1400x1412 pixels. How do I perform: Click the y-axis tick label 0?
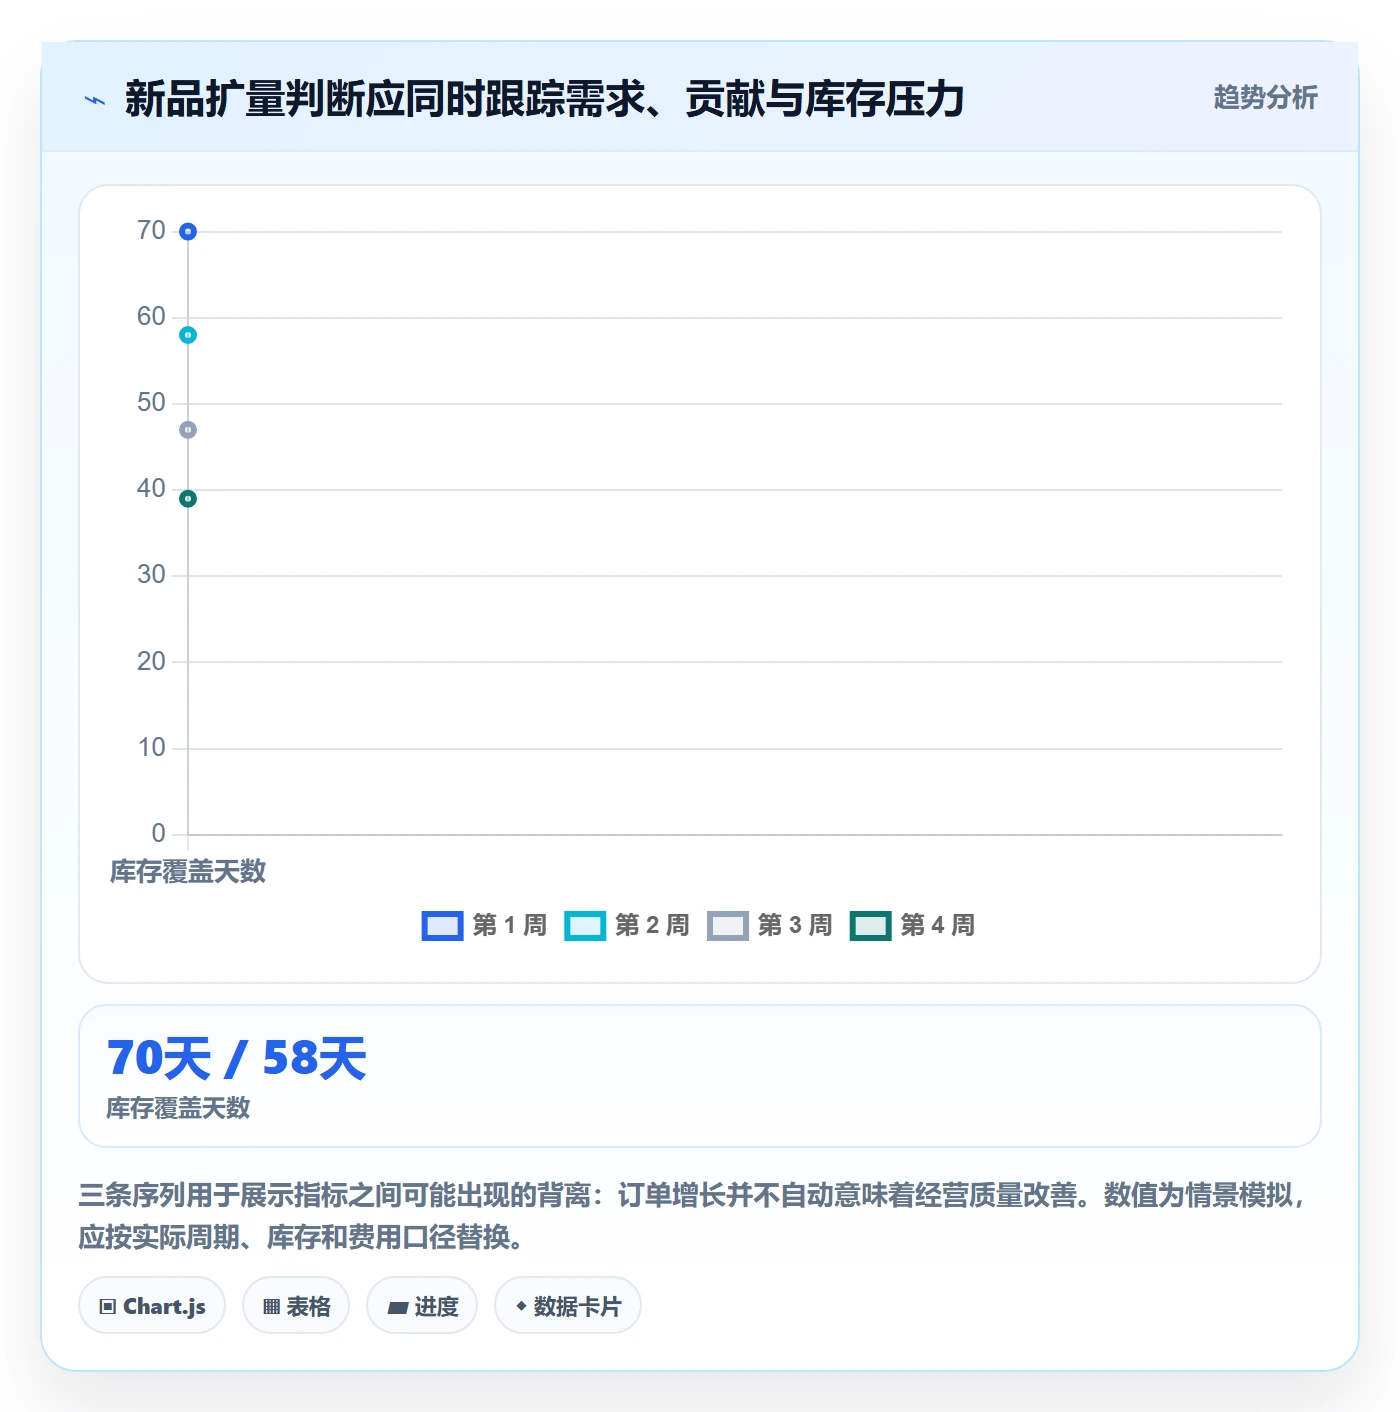[158, 834]
